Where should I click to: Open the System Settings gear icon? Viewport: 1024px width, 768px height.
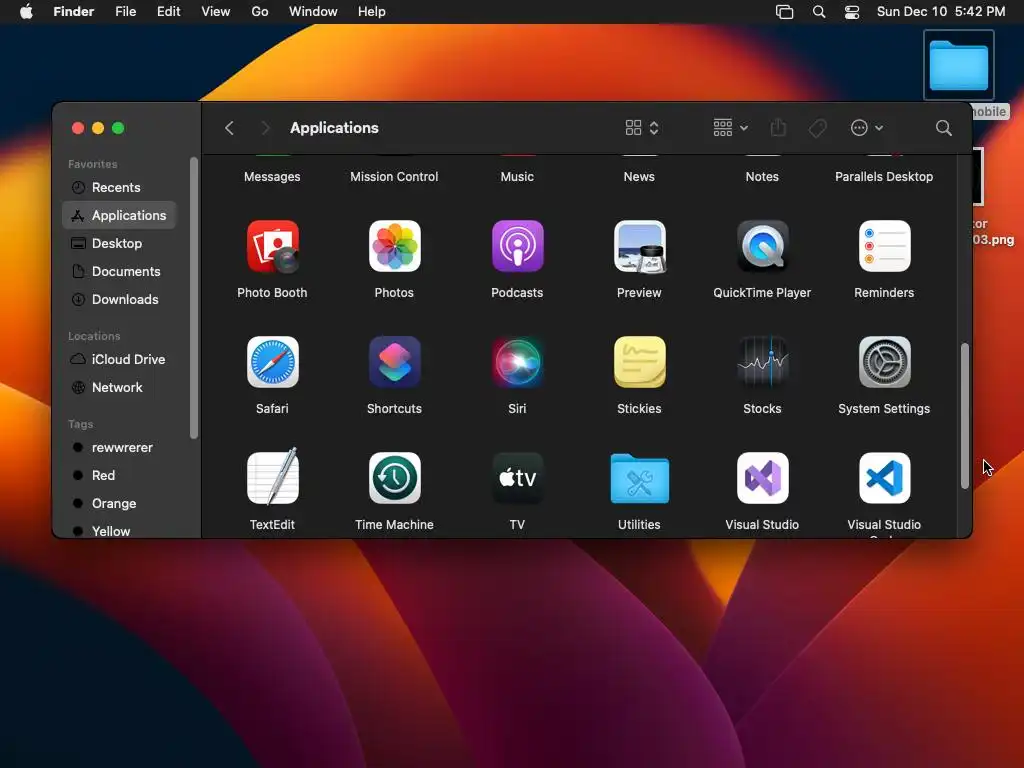point(884,362)
